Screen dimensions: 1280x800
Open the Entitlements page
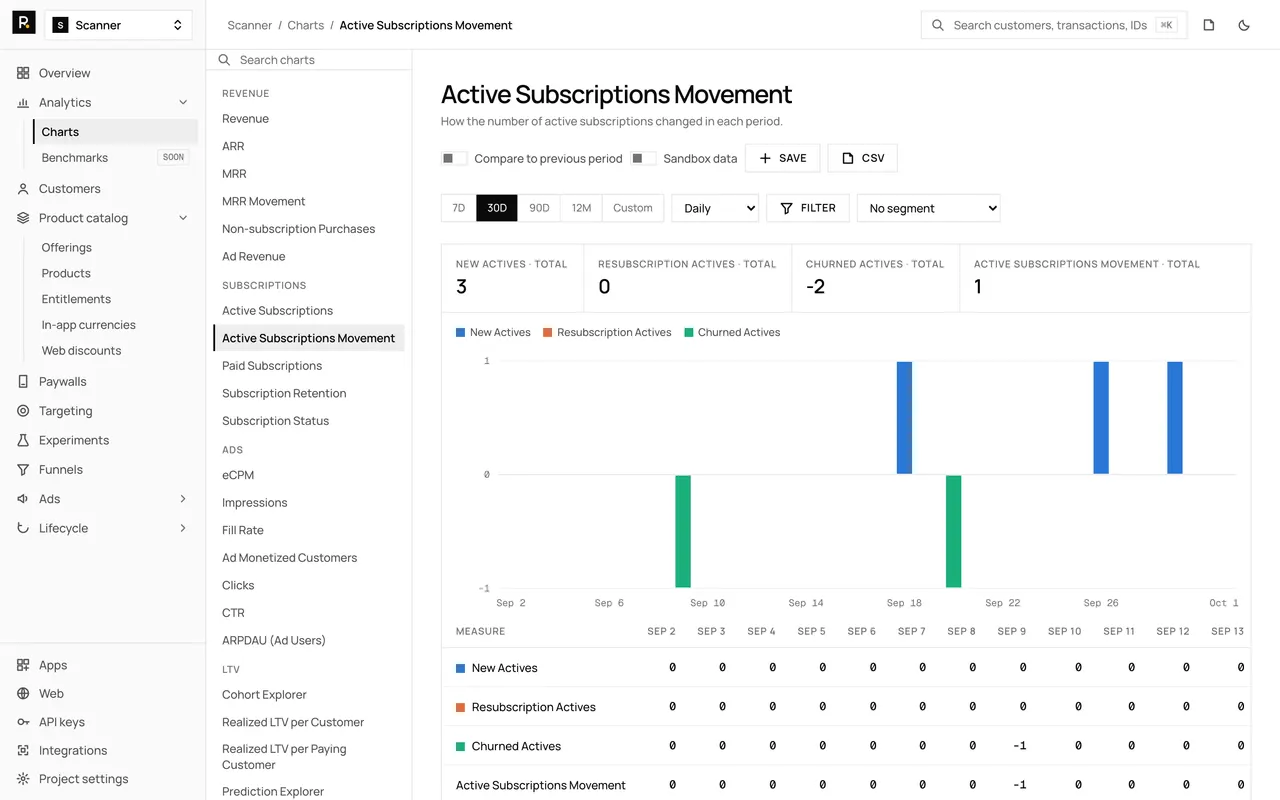[76, 299]
